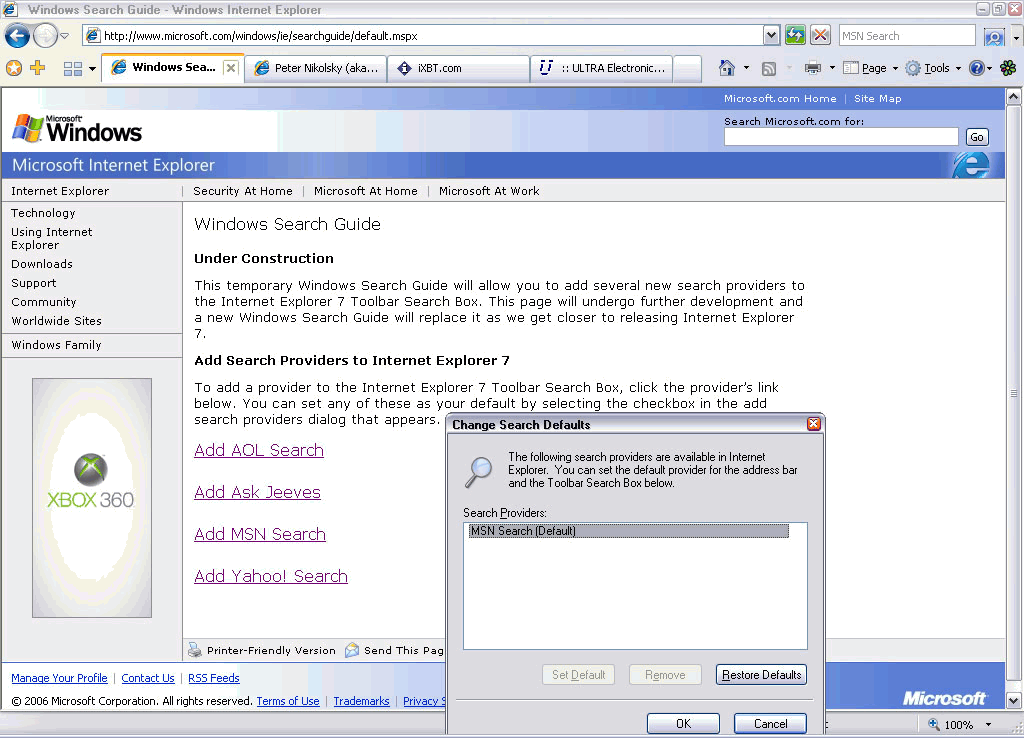Switch to ULTRA Electronics tab
Image resolution: width=1024 pixels, height=738 pixels.
click(x=601, y=68)
